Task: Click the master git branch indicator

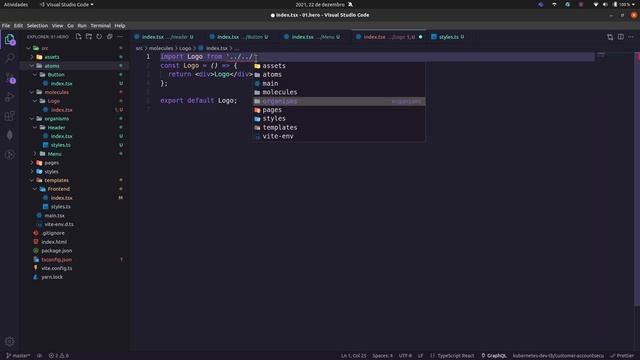Action: tap(18, 356)
